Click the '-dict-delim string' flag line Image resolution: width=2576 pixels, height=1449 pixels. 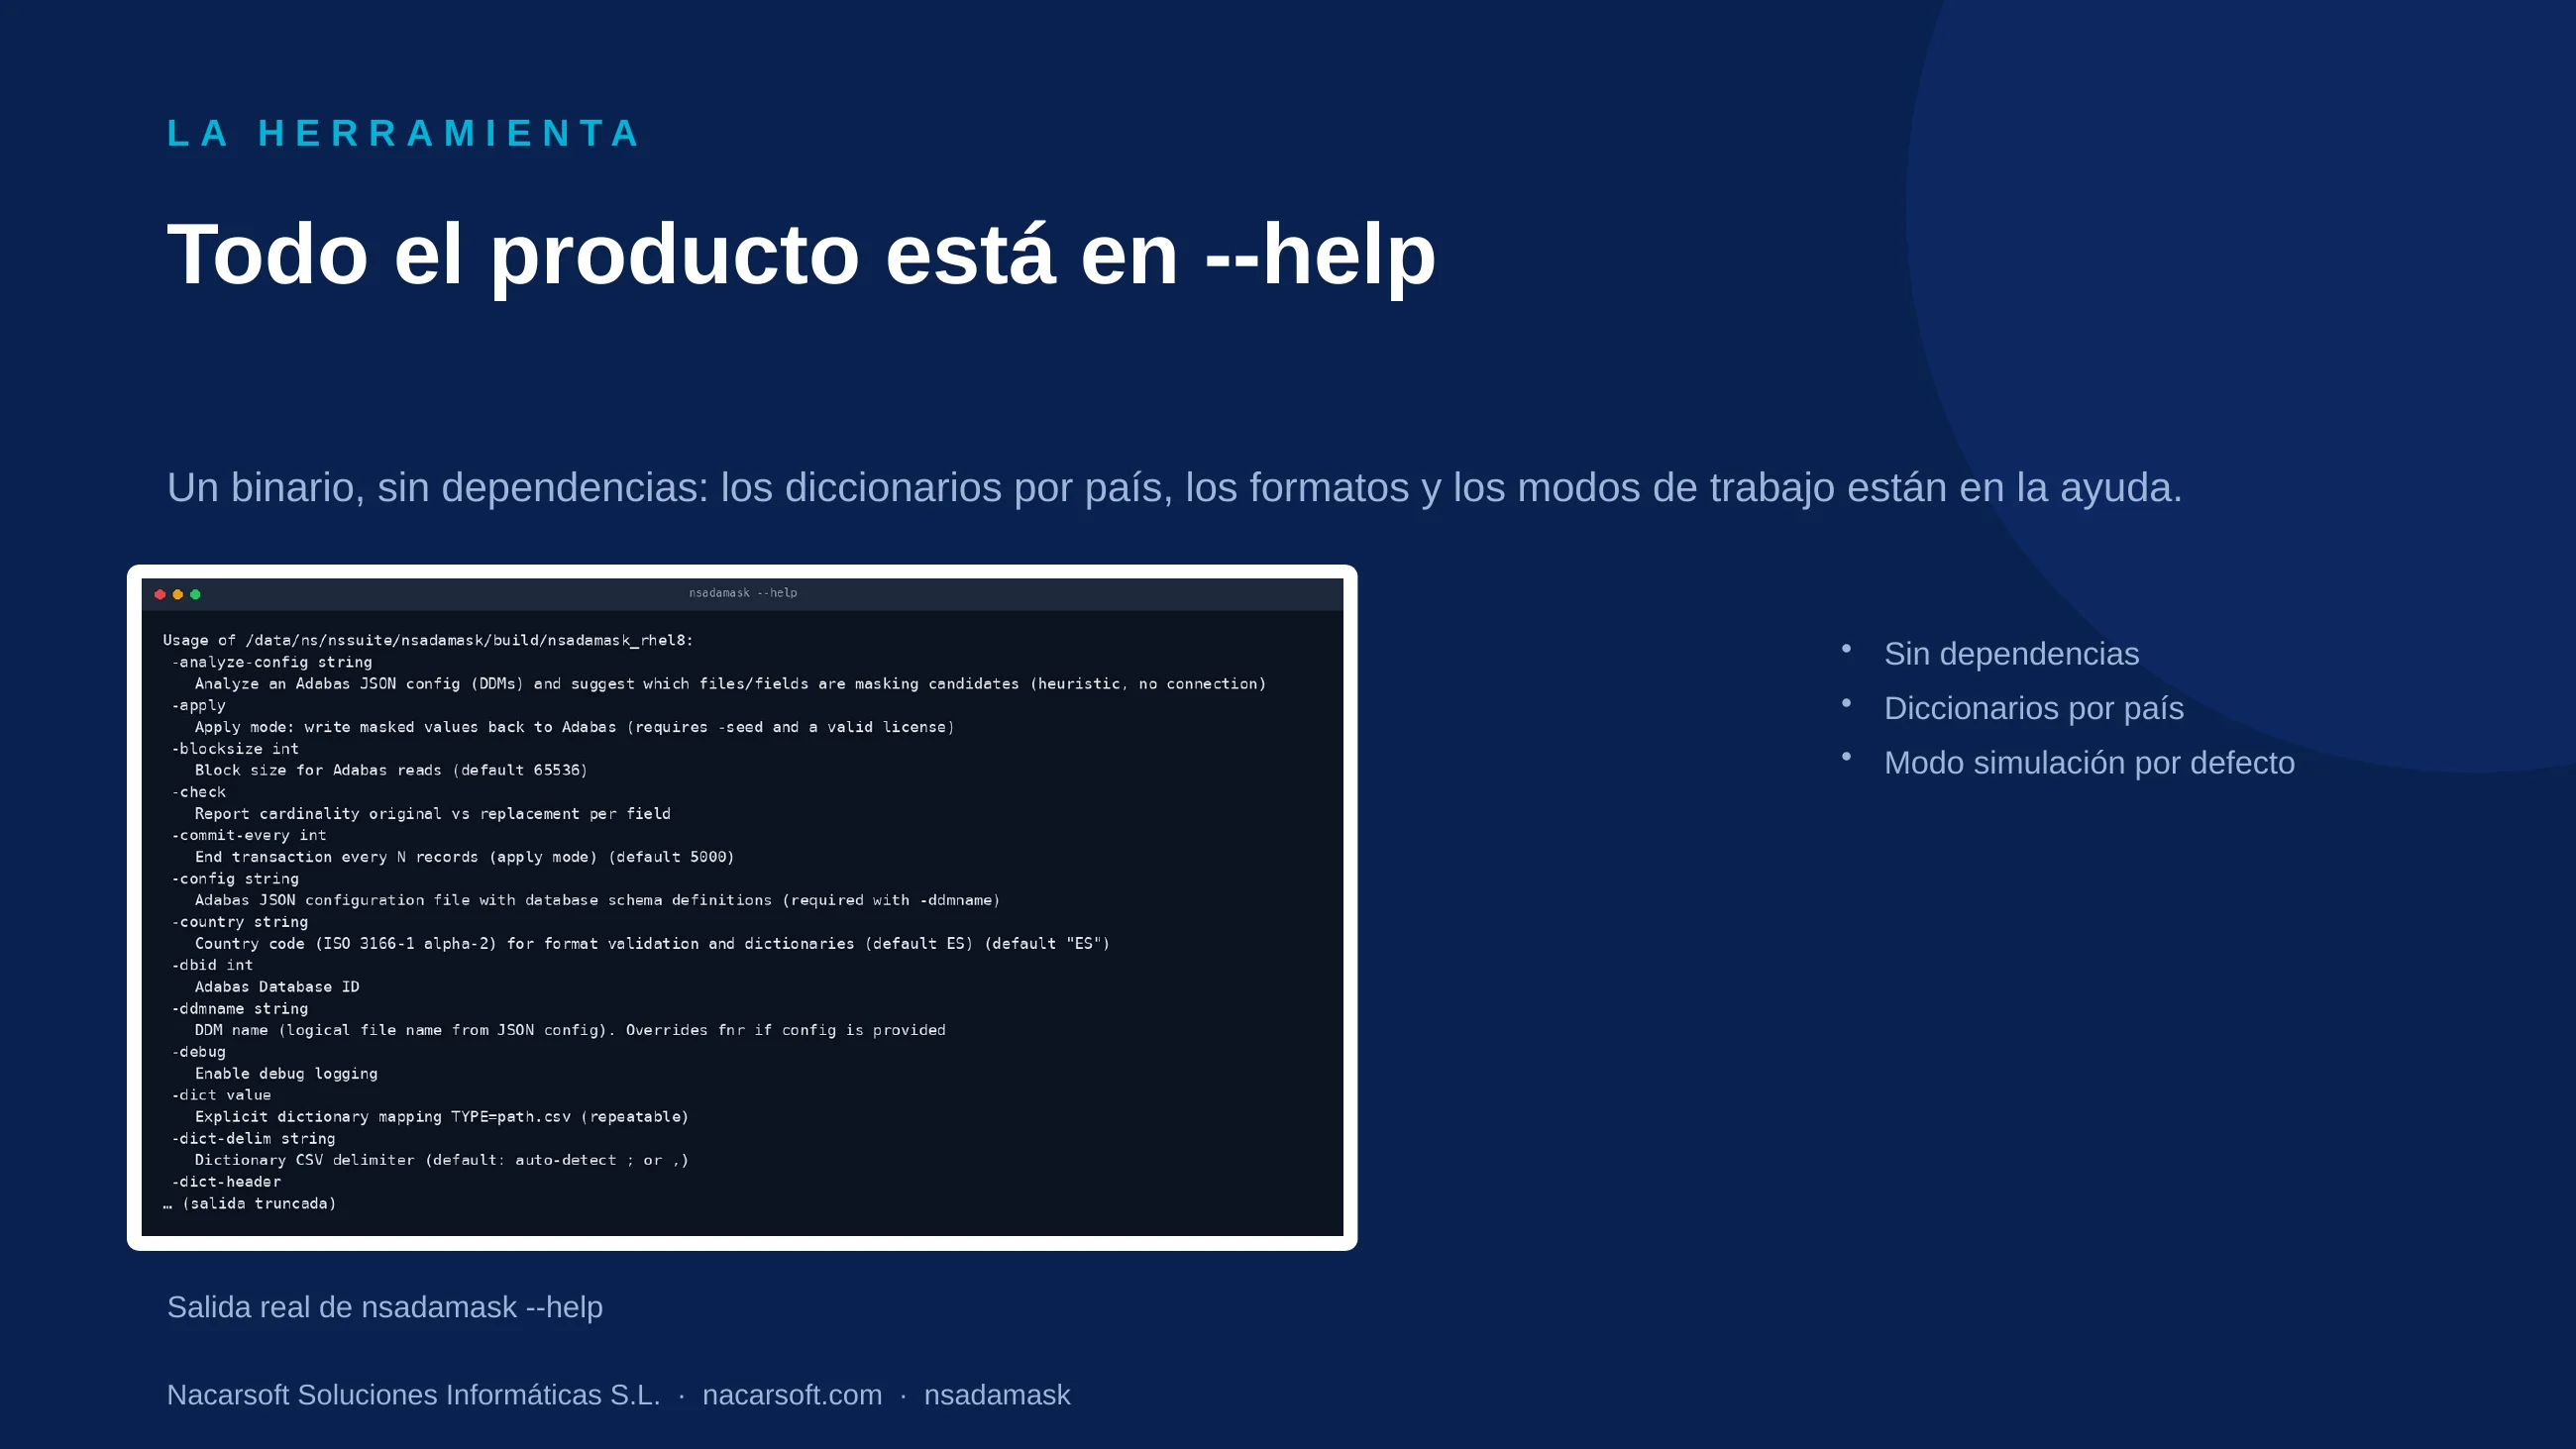pyautogui.click(x=253, y=1139)
